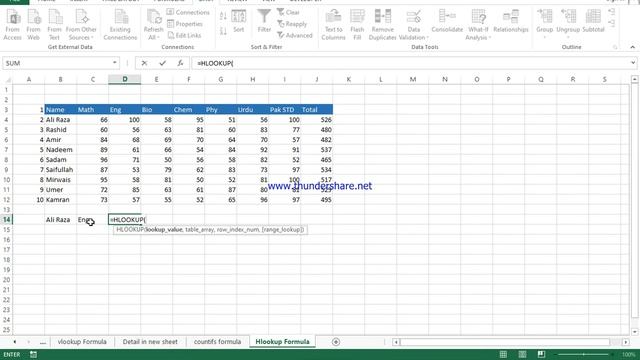Select all cells corner button
640x360 pixels.
coord(7,80)
